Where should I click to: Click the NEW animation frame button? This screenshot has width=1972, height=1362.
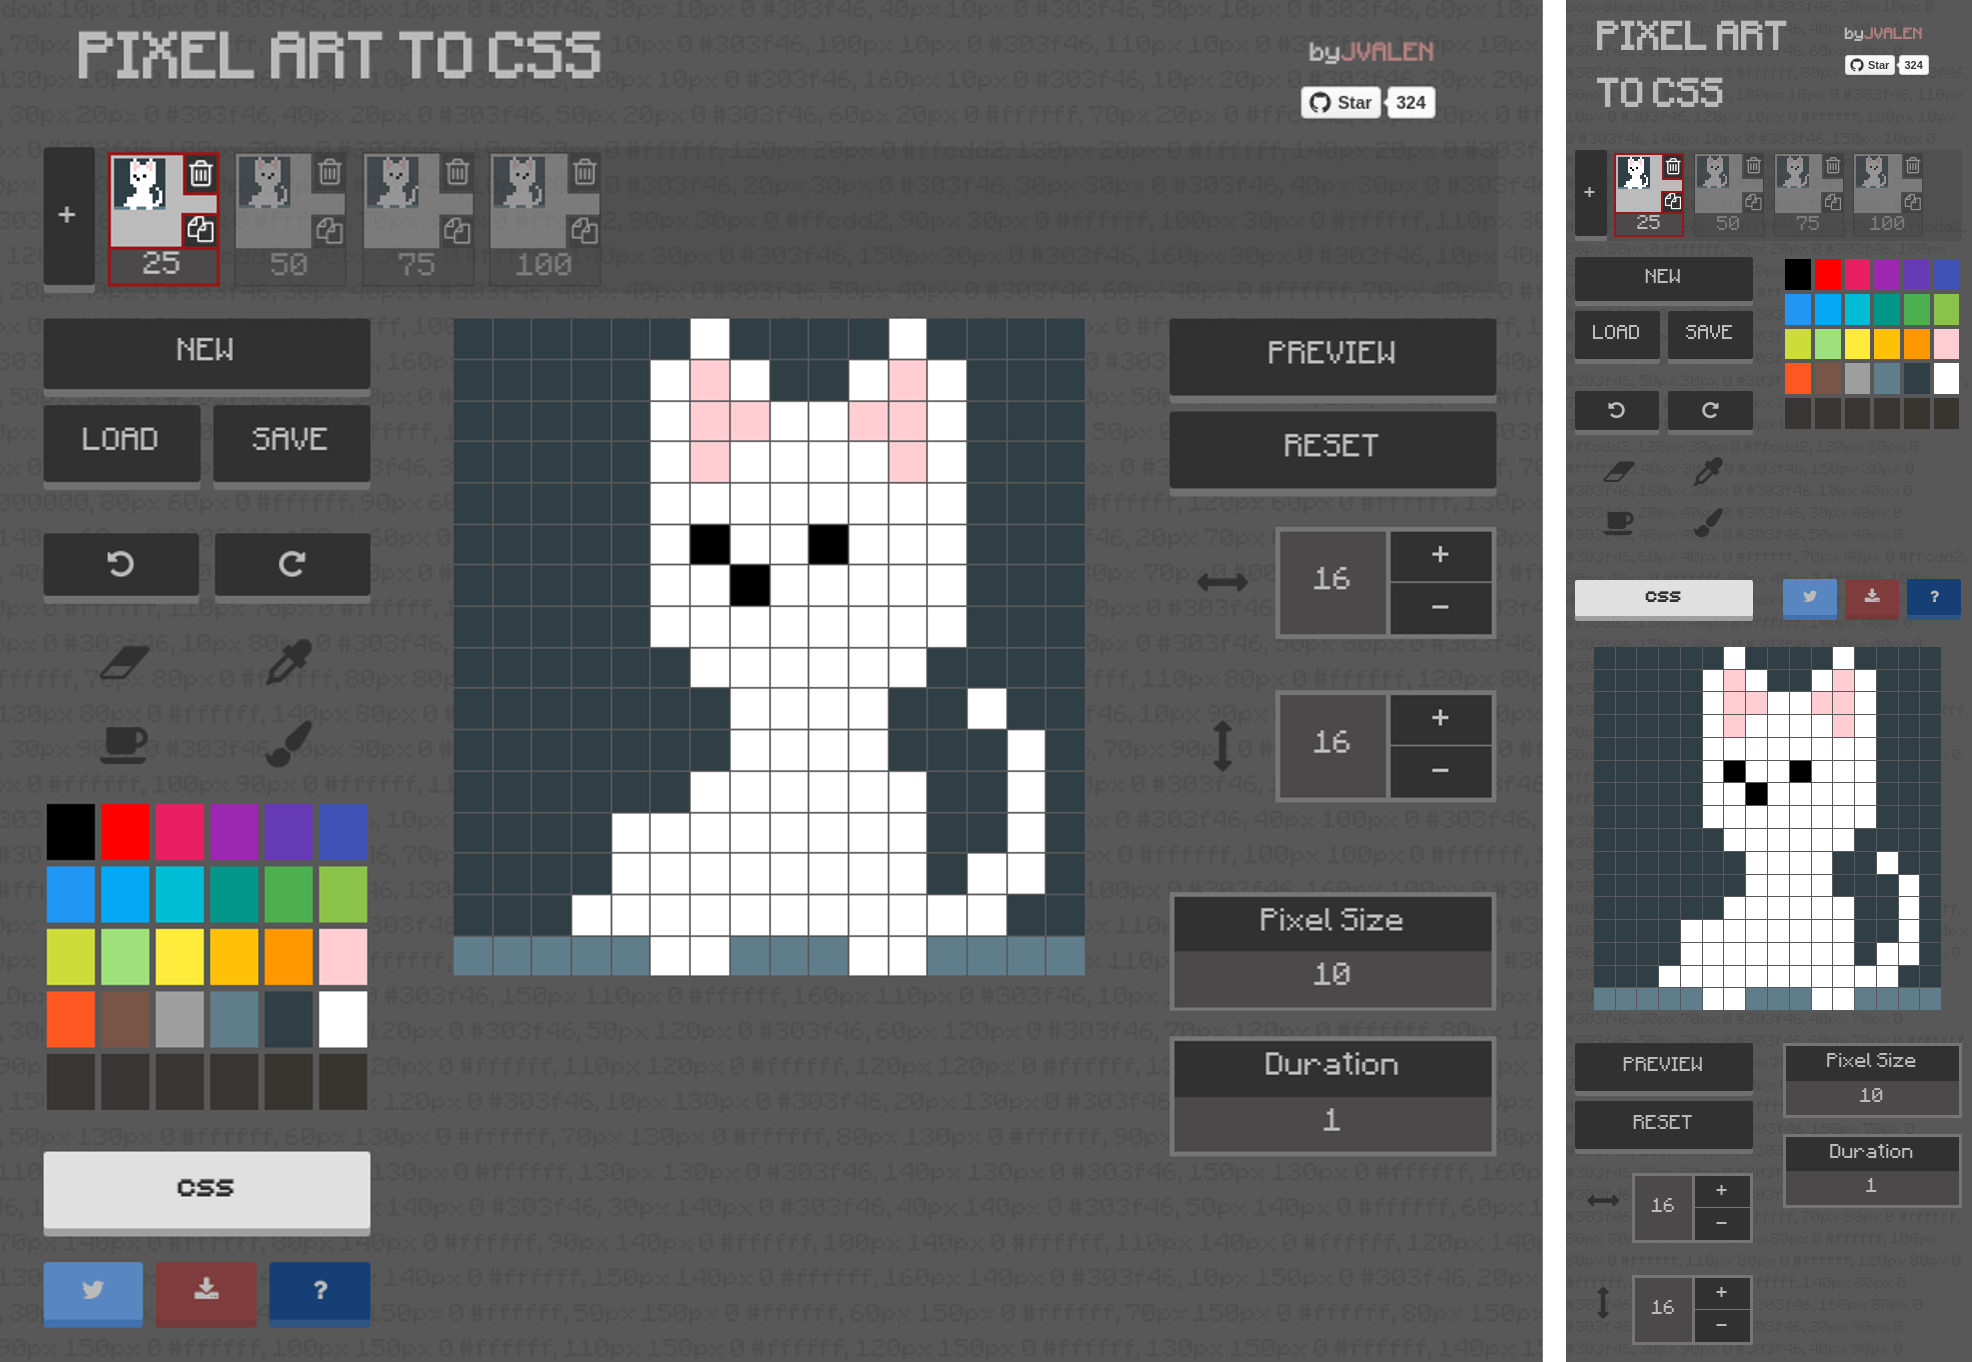pyautogui.click(x=67, y=214)
